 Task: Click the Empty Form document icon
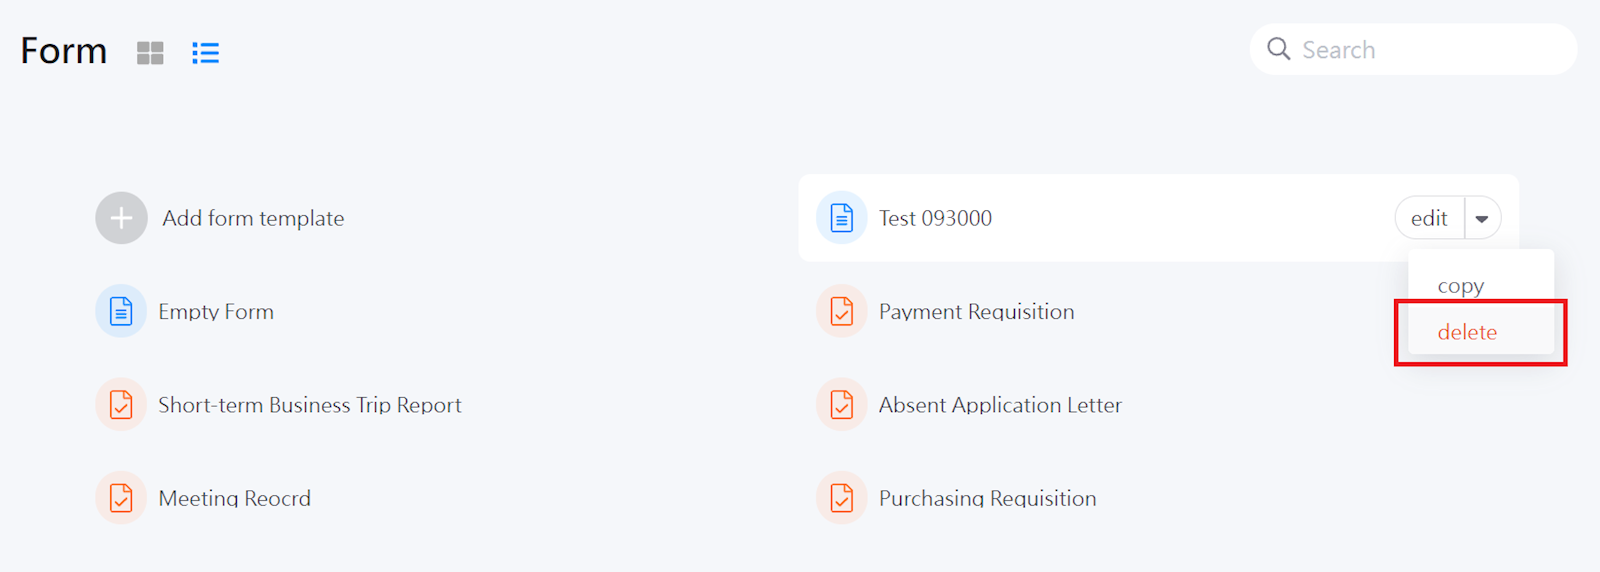pos(121,311)
